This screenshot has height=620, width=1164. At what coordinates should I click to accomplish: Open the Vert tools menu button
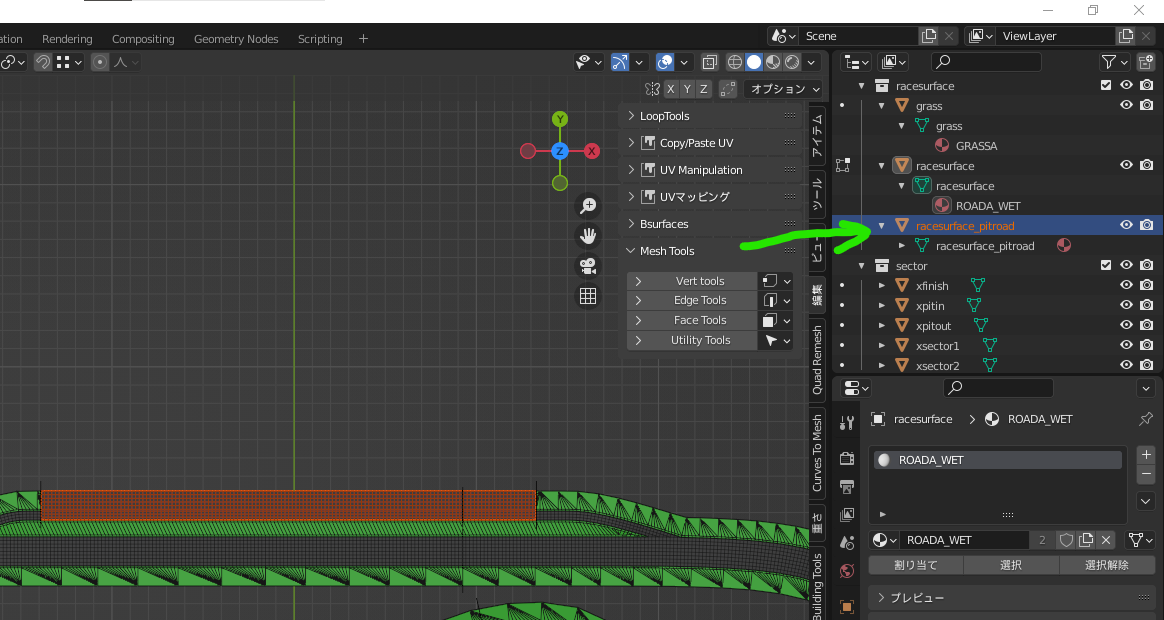693,281
